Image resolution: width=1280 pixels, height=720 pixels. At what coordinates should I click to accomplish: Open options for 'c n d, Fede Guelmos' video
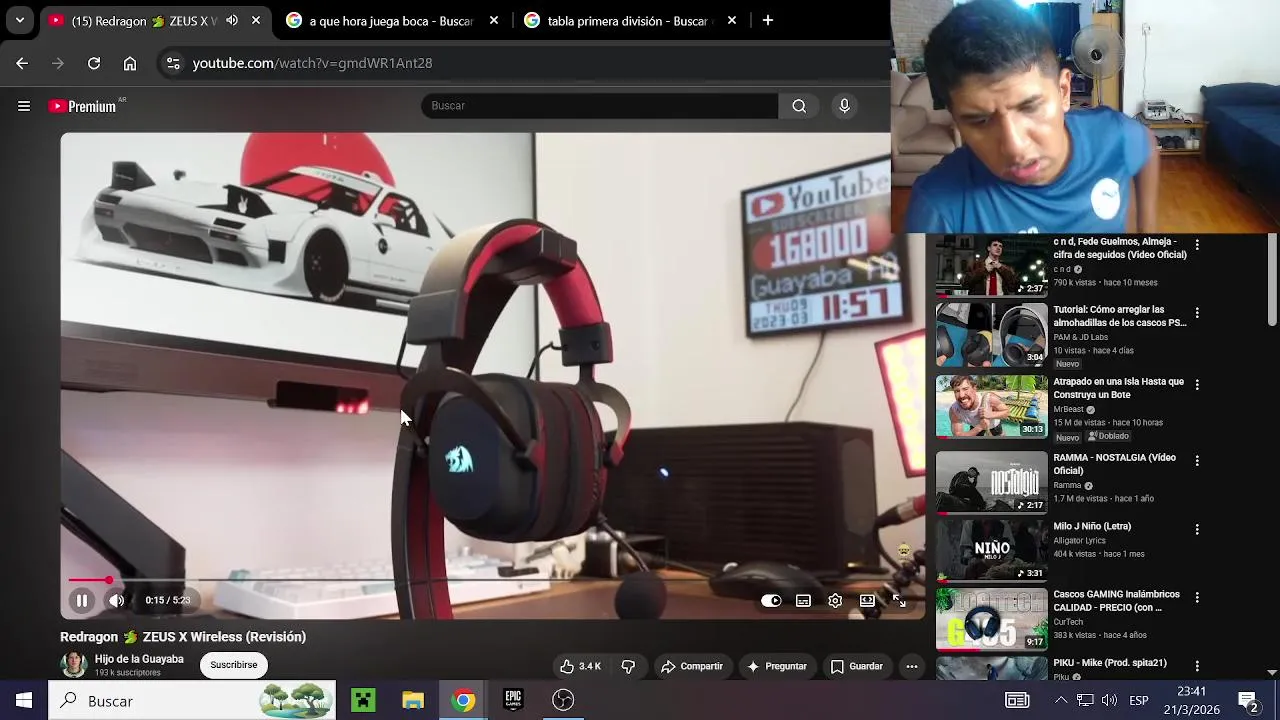pos(1197,244)
